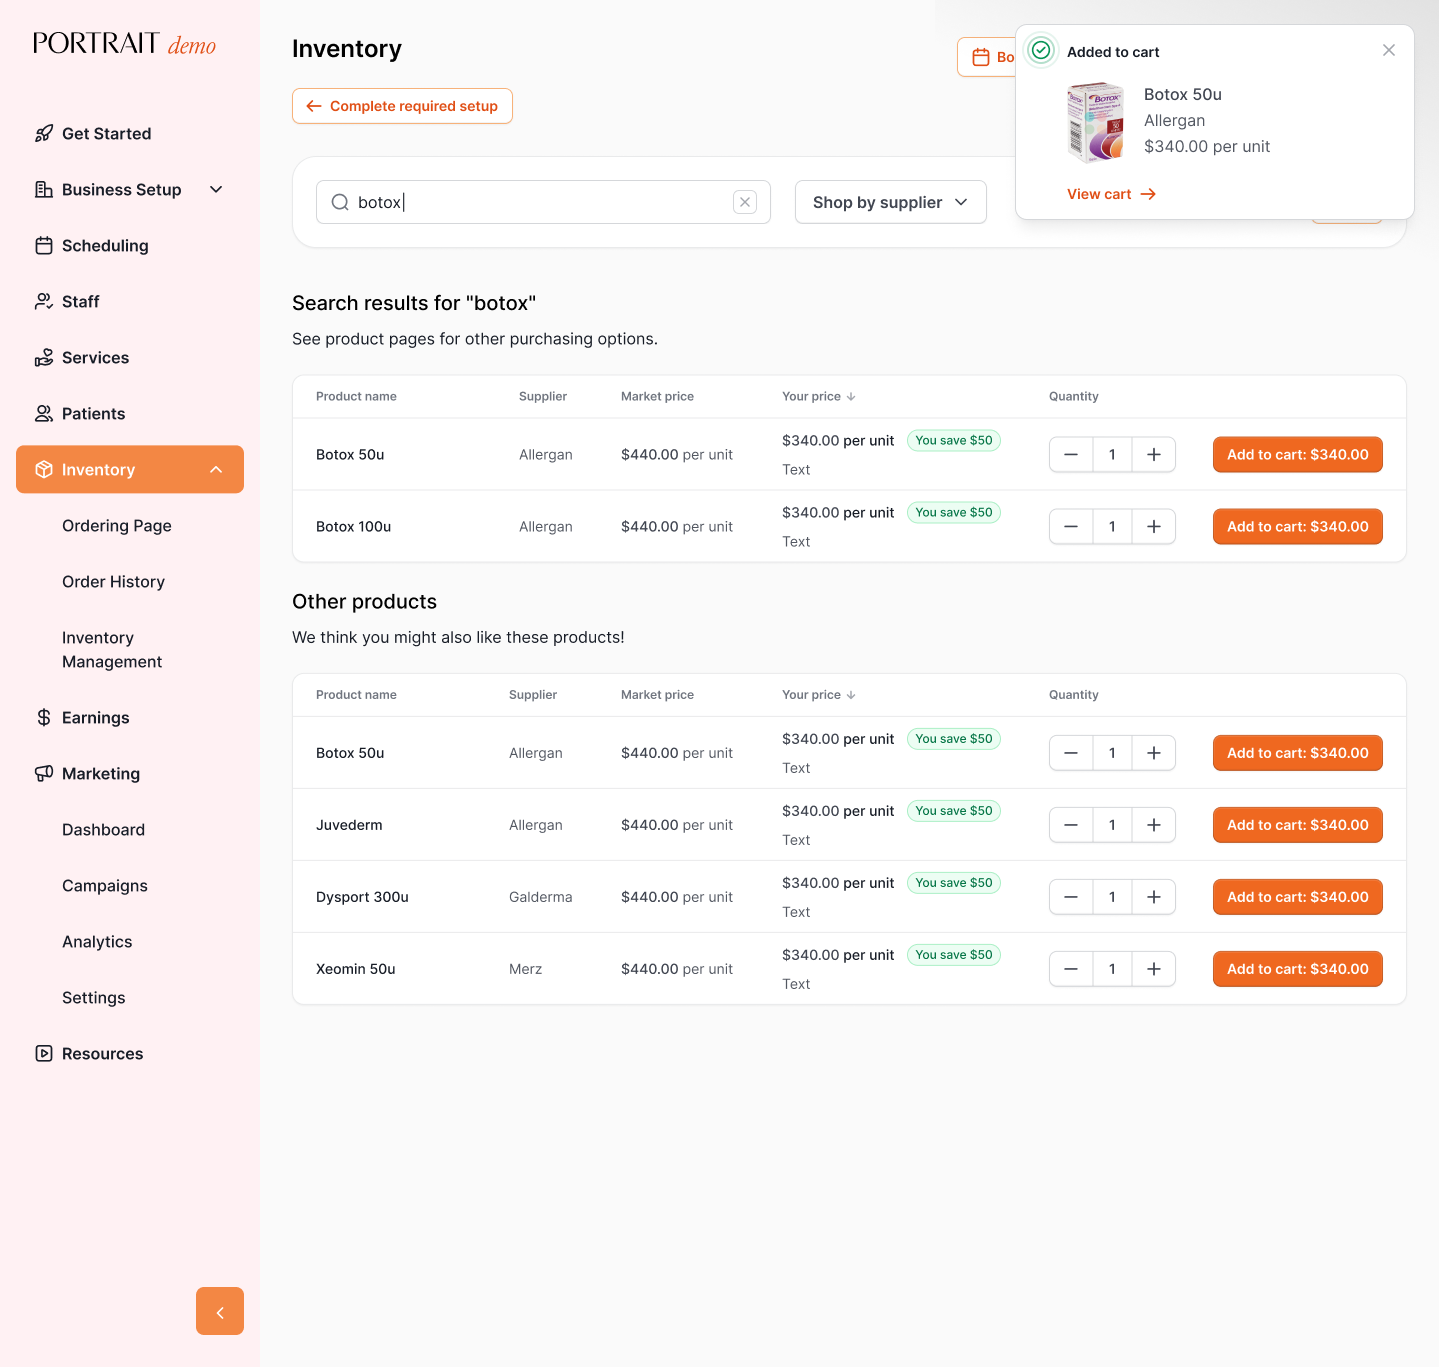Clear the botox search text
The height and width of the screenshot is (1367, 1439).
[x=745, y=202]
